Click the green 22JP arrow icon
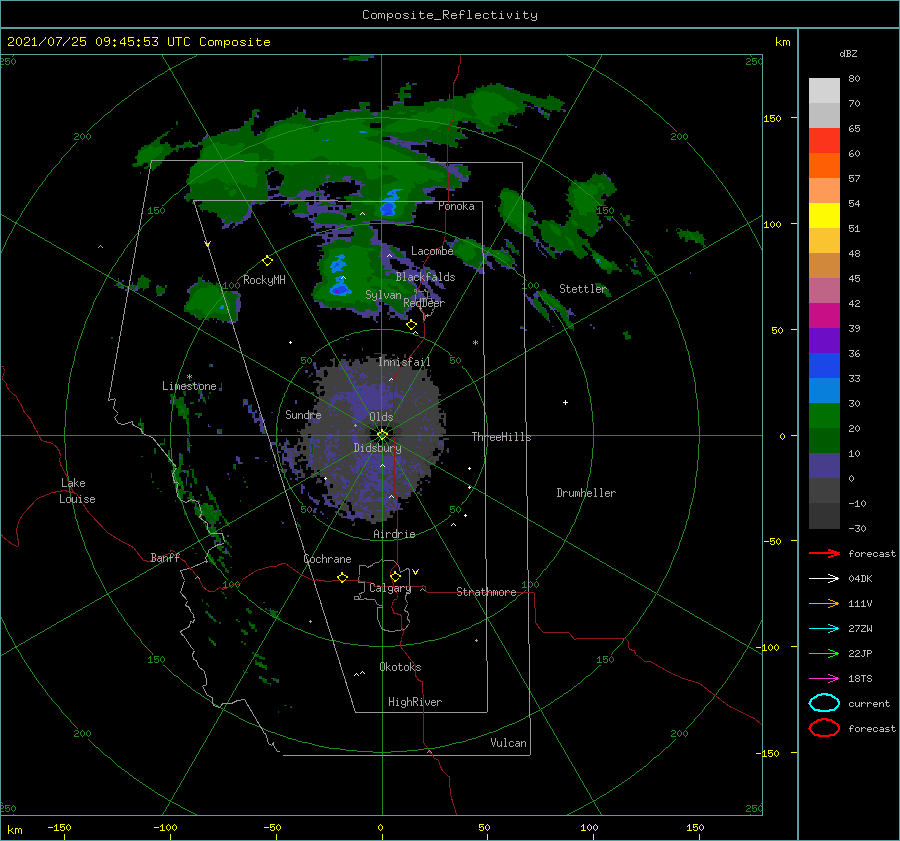Viewport: 900px width, 841px height. tap(824, 653)
